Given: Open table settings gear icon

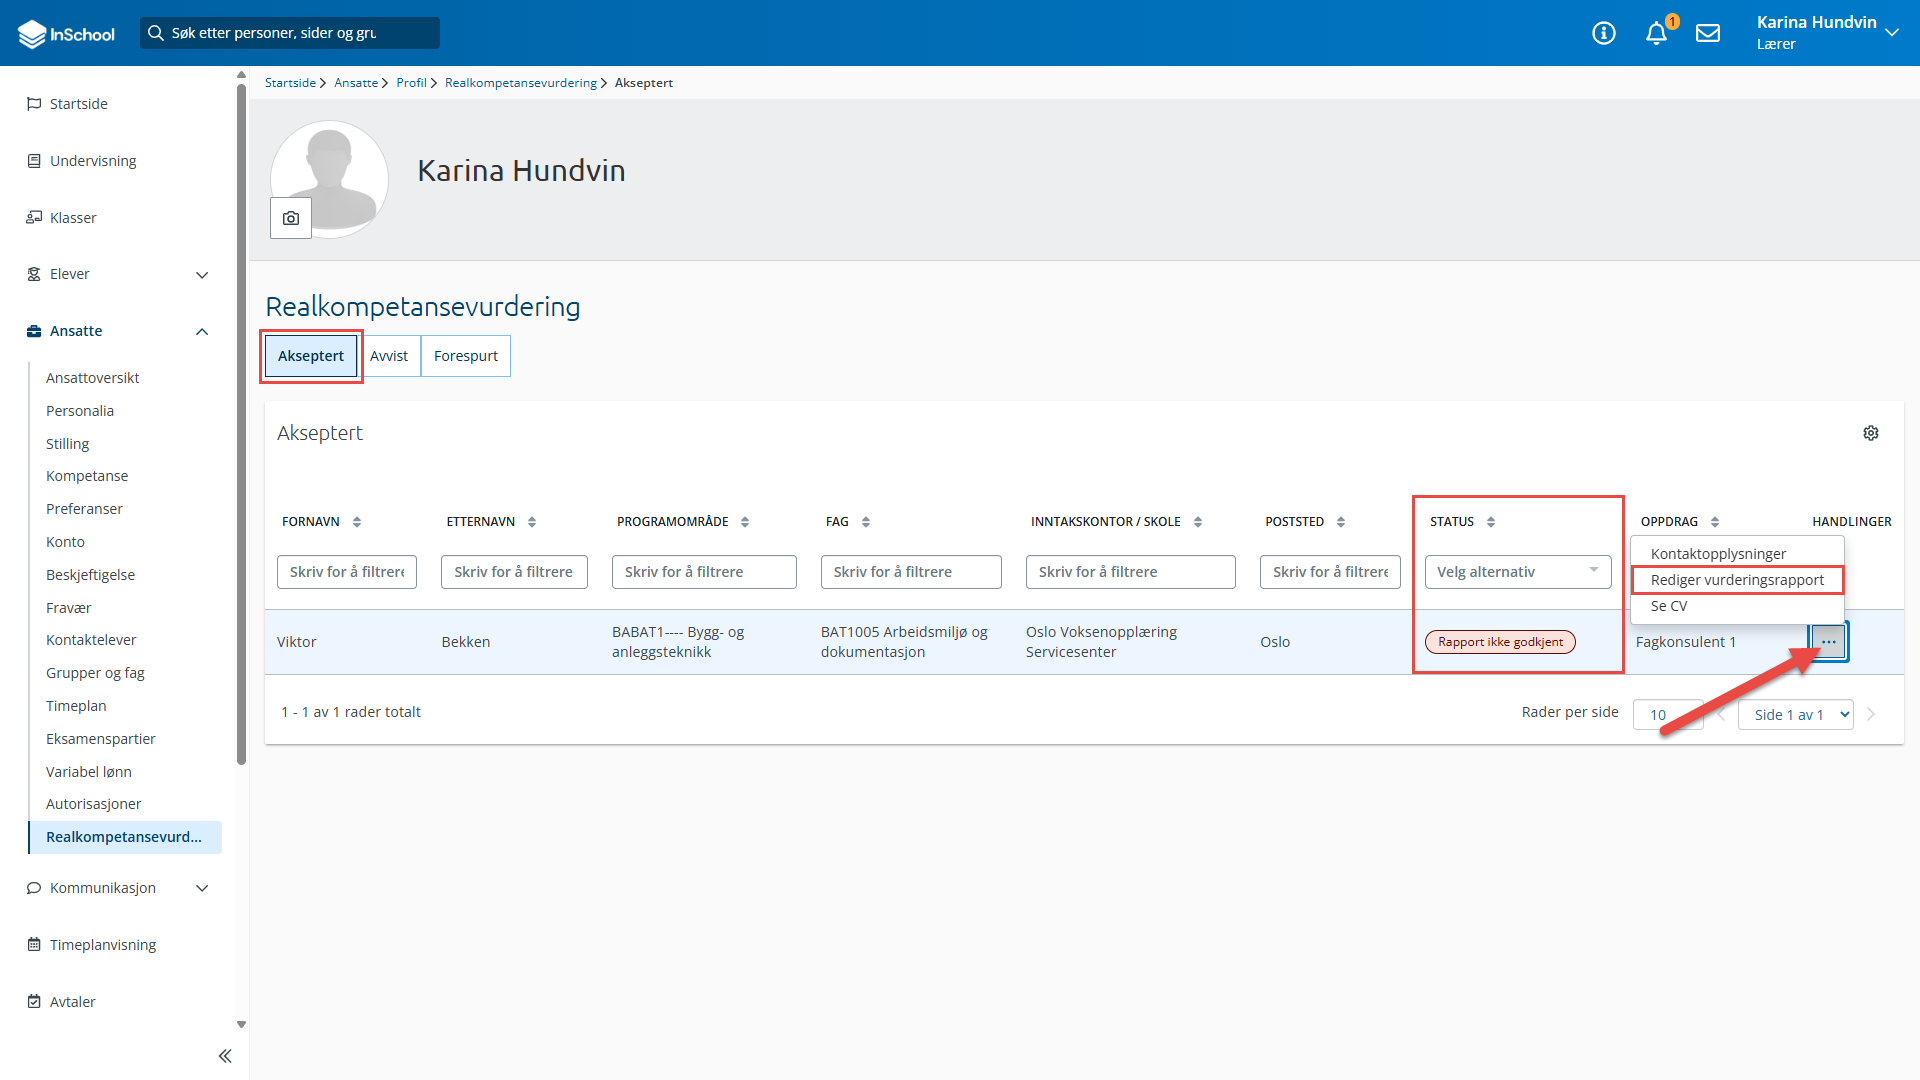Looking at the screenshot, I should coord(1871,433).
